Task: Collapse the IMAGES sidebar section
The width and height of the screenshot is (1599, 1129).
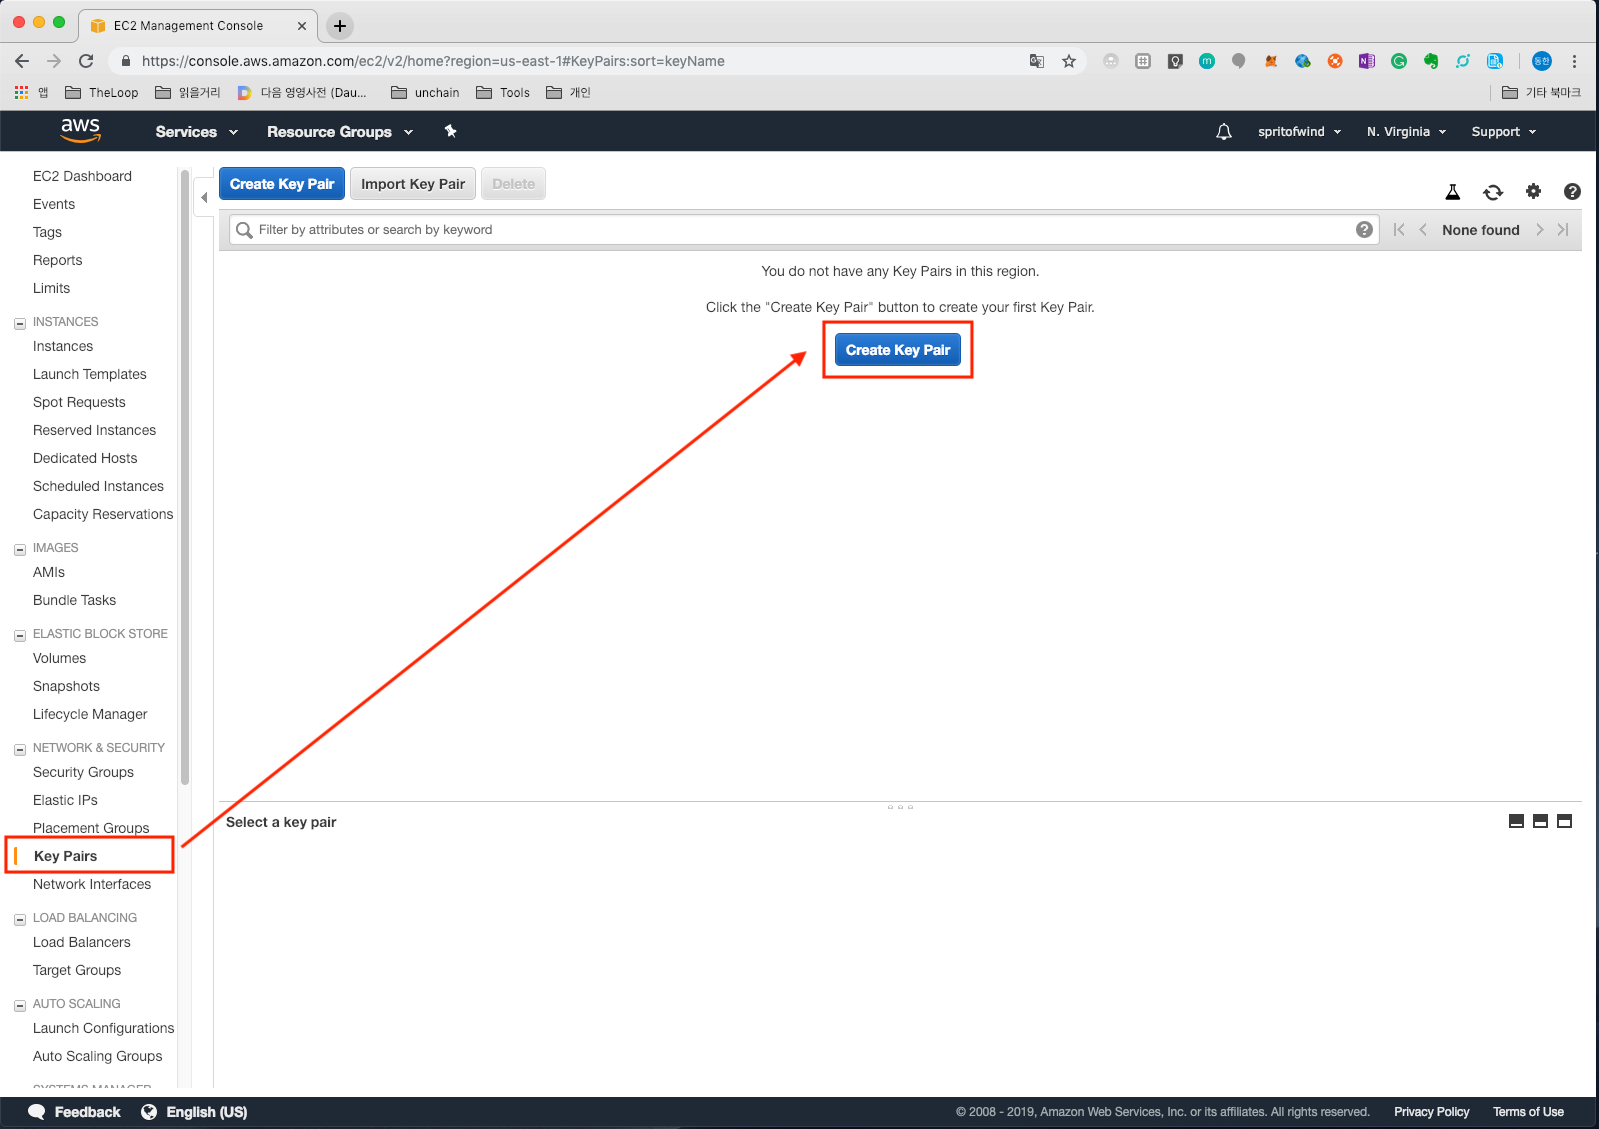Action: pyautogui.click(x=20, y=549)
